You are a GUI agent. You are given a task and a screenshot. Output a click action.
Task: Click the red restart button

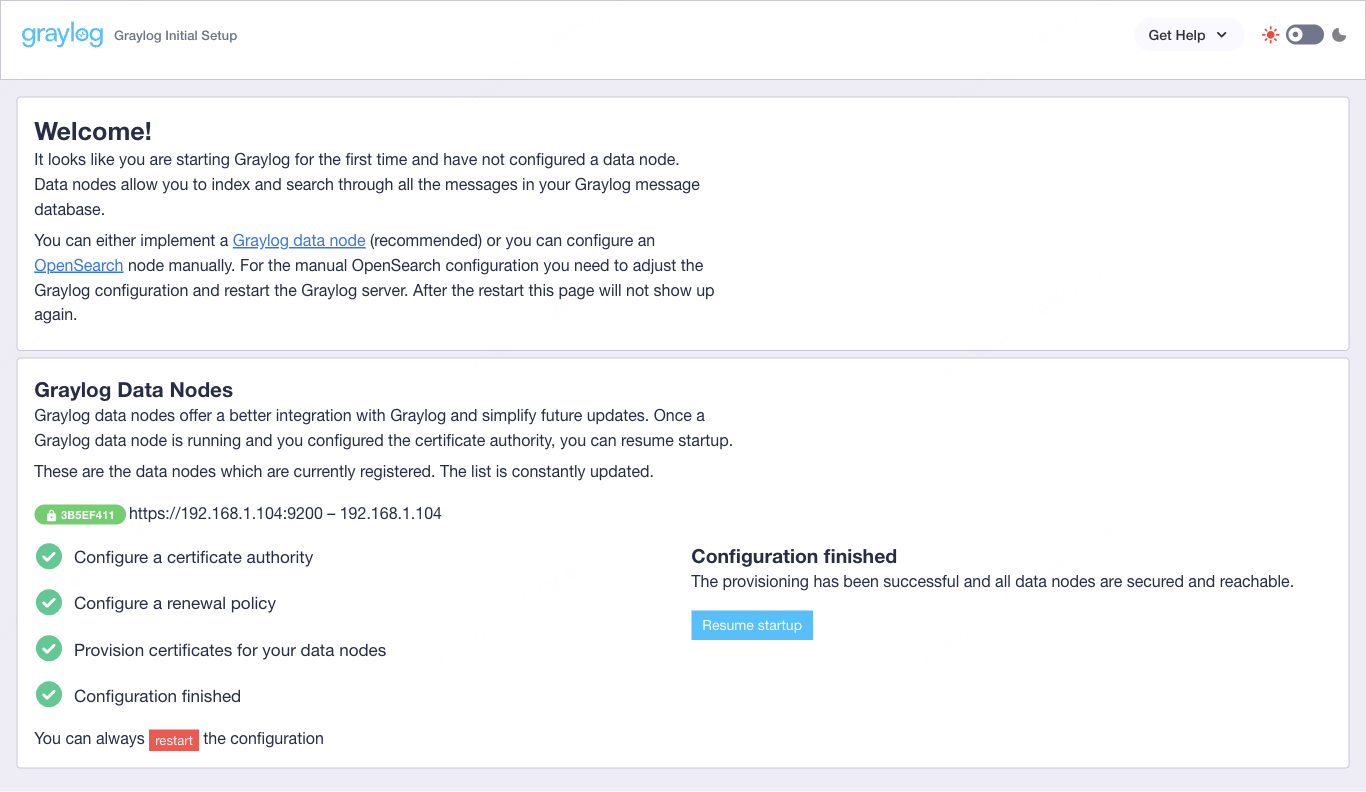pos(174,739)
